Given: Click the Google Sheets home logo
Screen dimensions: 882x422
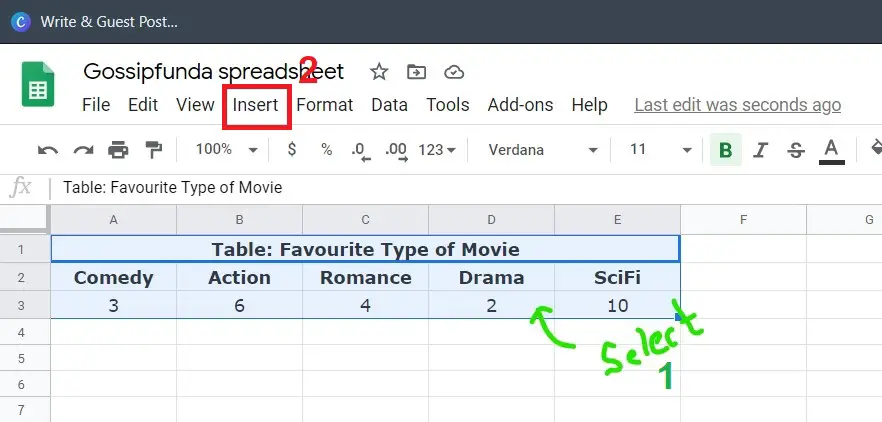Looking at the screenshot, I should pyautogui.click(x=38, y=84).
